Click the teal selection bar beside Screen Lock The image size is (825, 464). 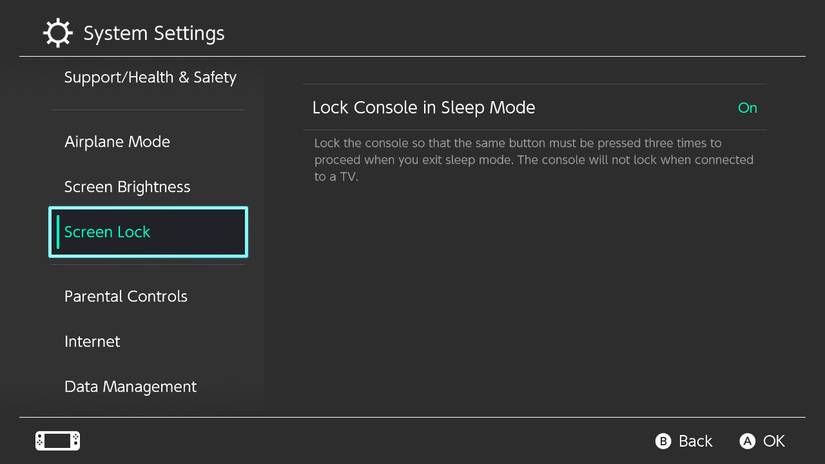58,232
